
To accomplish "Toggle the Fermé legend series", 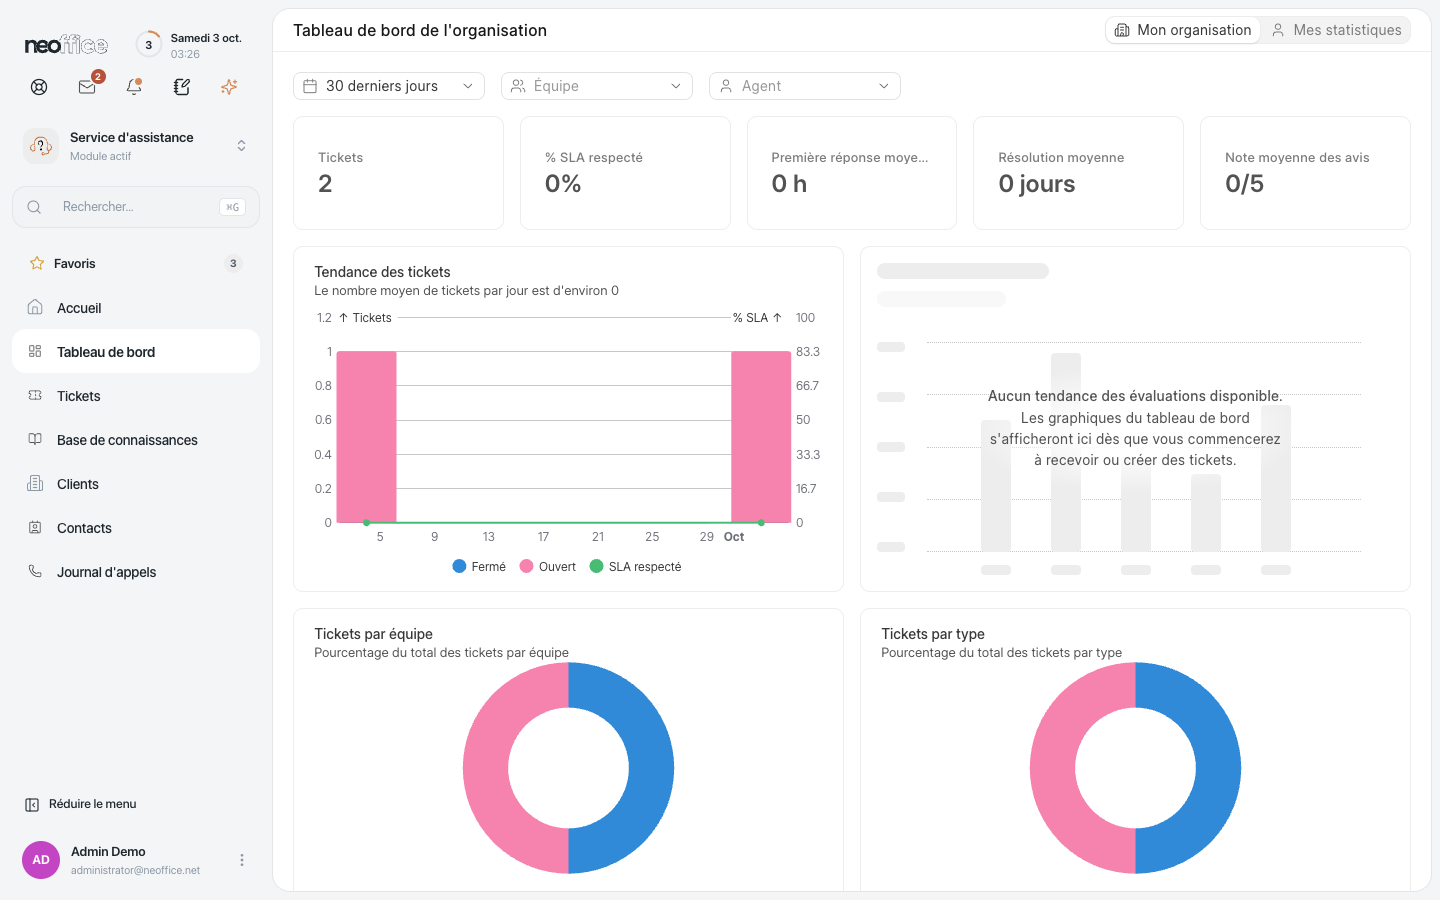I will click(x=479, y=566).
